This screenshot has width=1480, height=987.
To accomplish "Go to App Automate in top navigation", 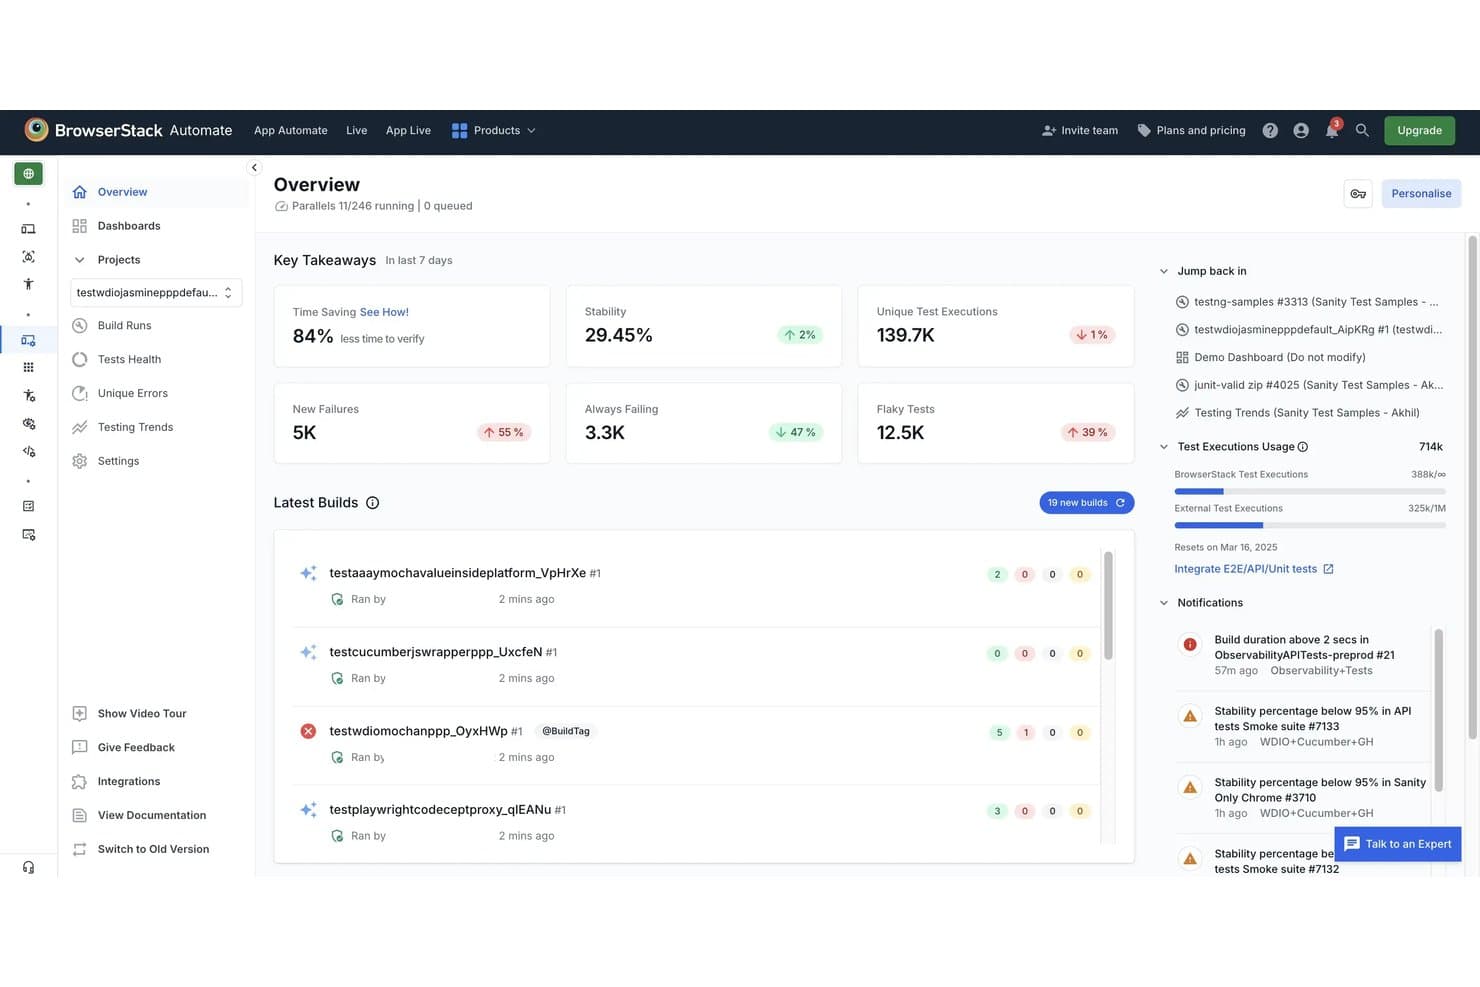I will (291, 131).
